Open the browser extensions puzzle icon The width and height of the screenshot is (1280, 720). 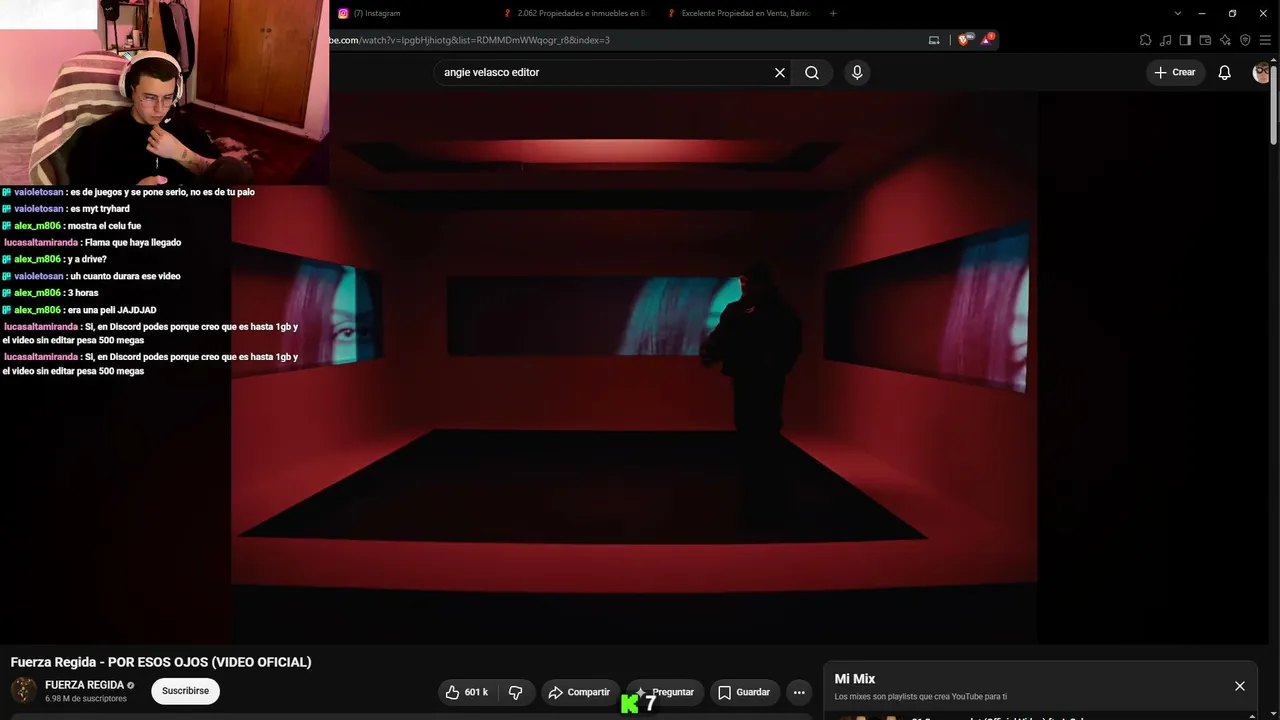point(1145,40)
